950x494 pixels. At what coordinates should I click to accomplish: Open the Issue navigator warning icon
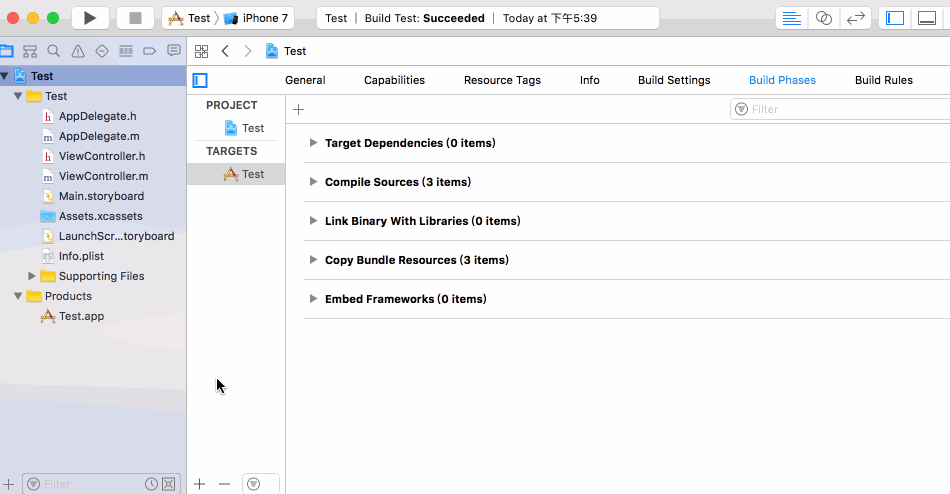[x=78, y=51]
